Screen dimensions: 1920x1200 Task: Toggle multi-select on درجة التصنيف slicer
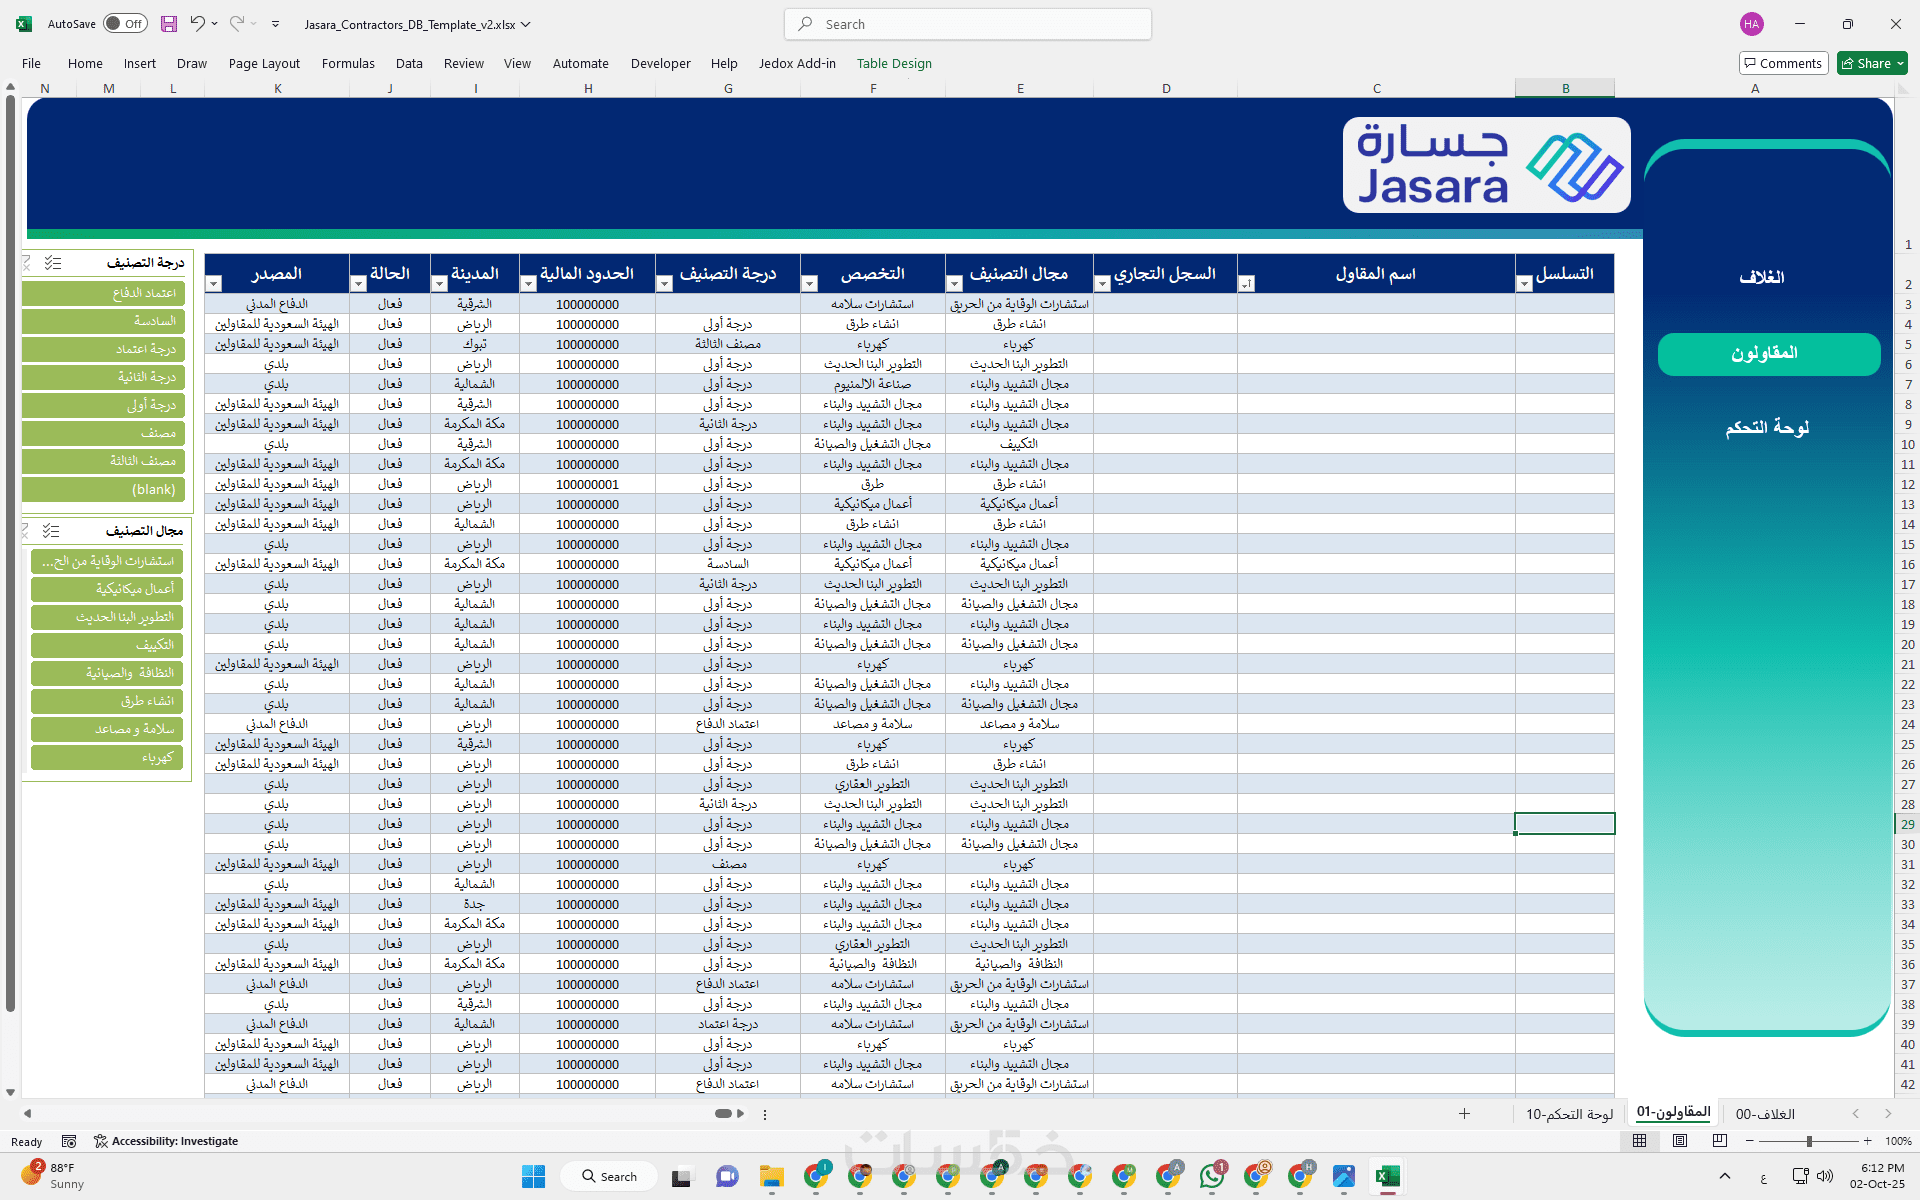pos(53,263)
